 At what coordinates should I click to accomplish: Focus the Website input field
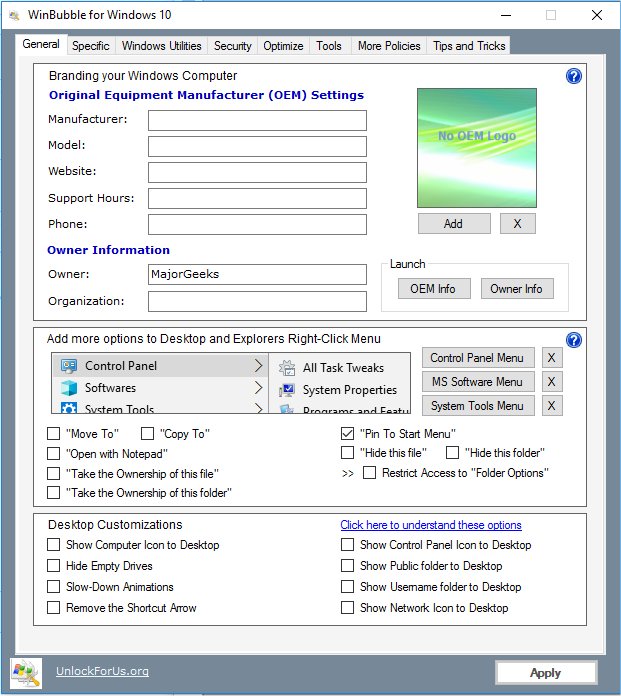point(257,172)
